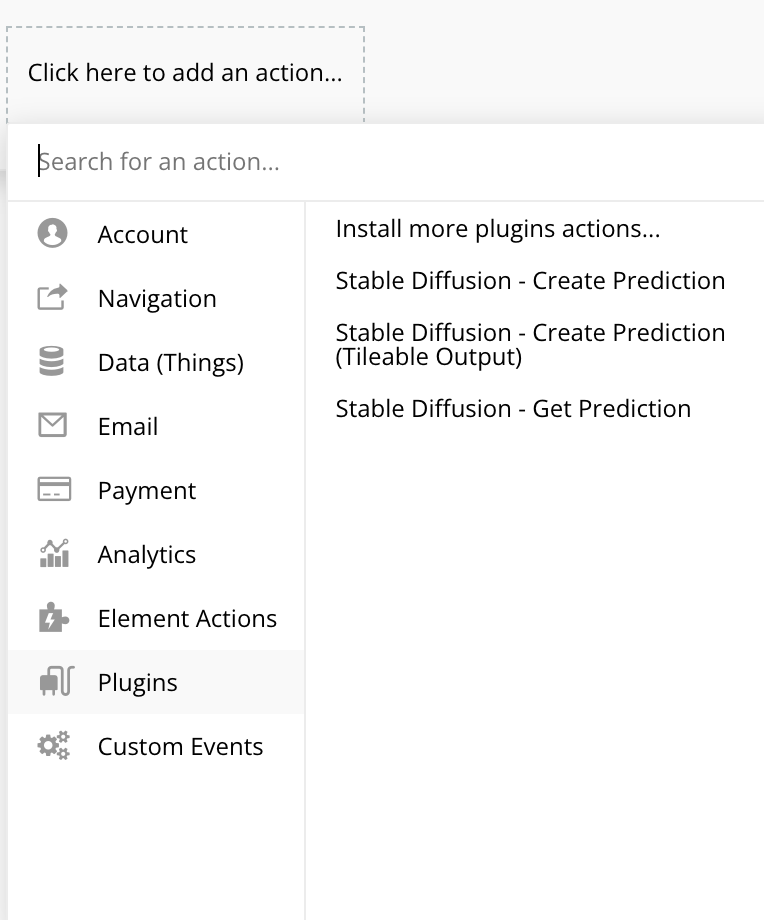
Task: Click the Account person icon
Action: pyautogui.click(x=52, y=234)
